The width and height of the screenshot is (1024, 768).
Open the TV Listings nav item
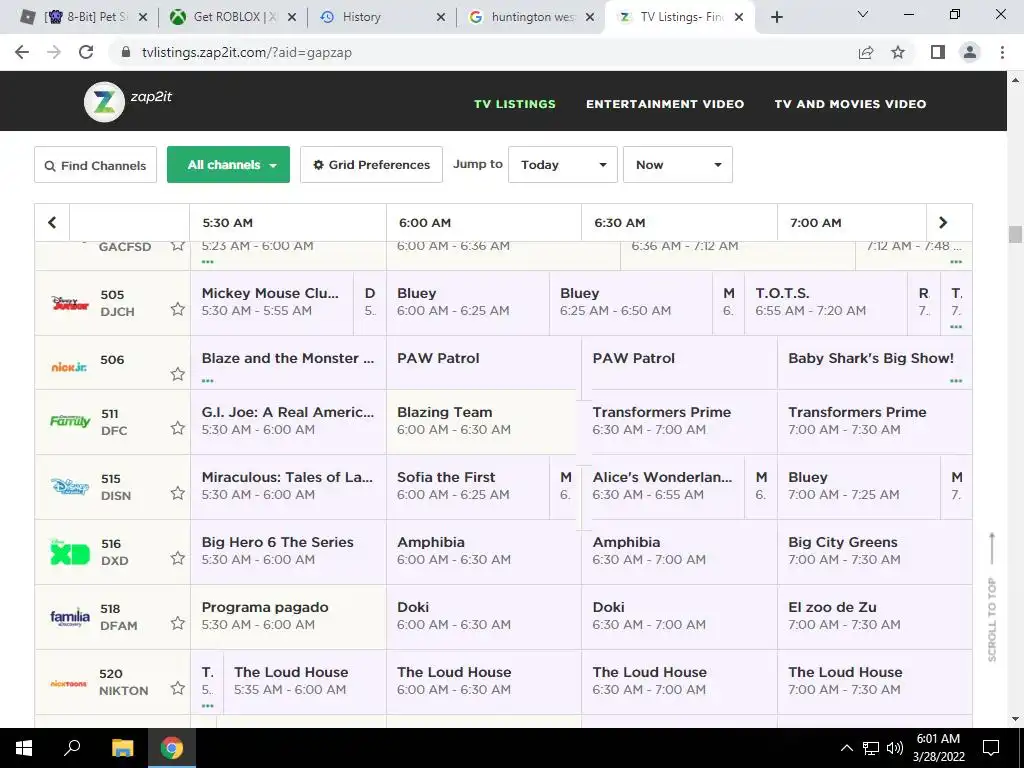515,104
